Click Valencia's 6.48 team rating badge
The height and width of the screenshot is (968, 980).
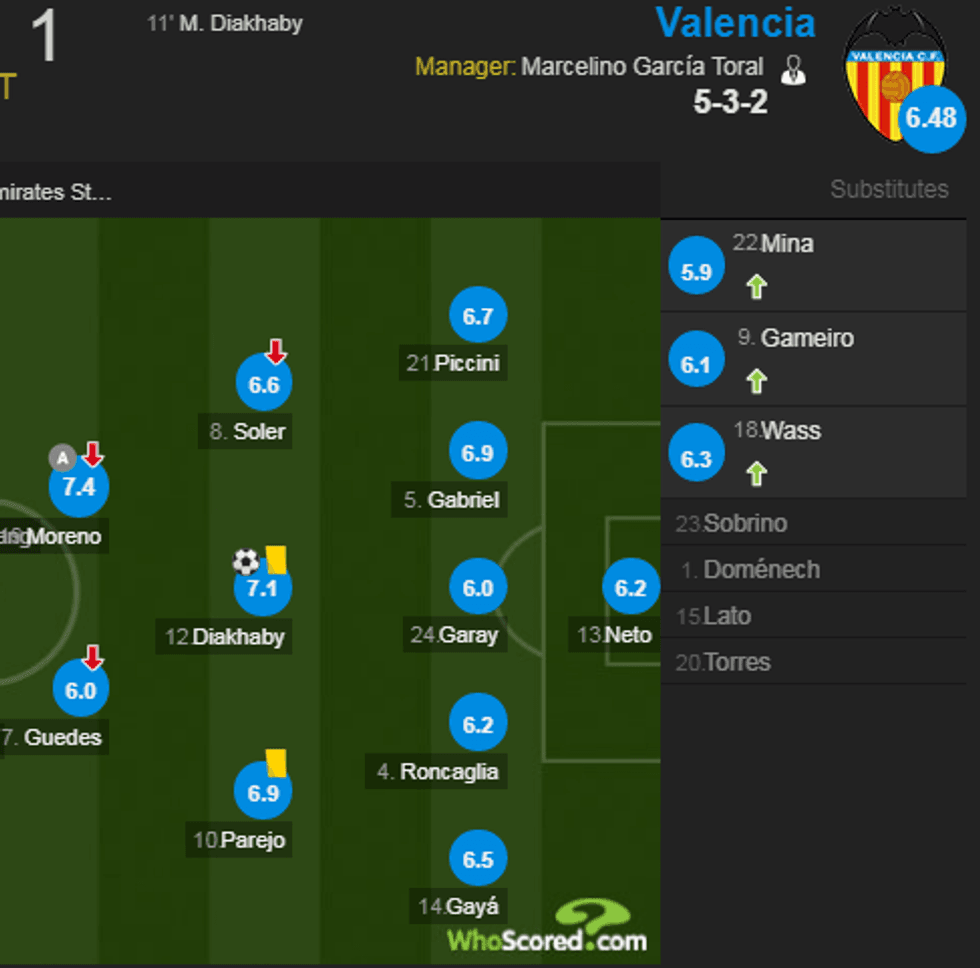pos(930,118)
